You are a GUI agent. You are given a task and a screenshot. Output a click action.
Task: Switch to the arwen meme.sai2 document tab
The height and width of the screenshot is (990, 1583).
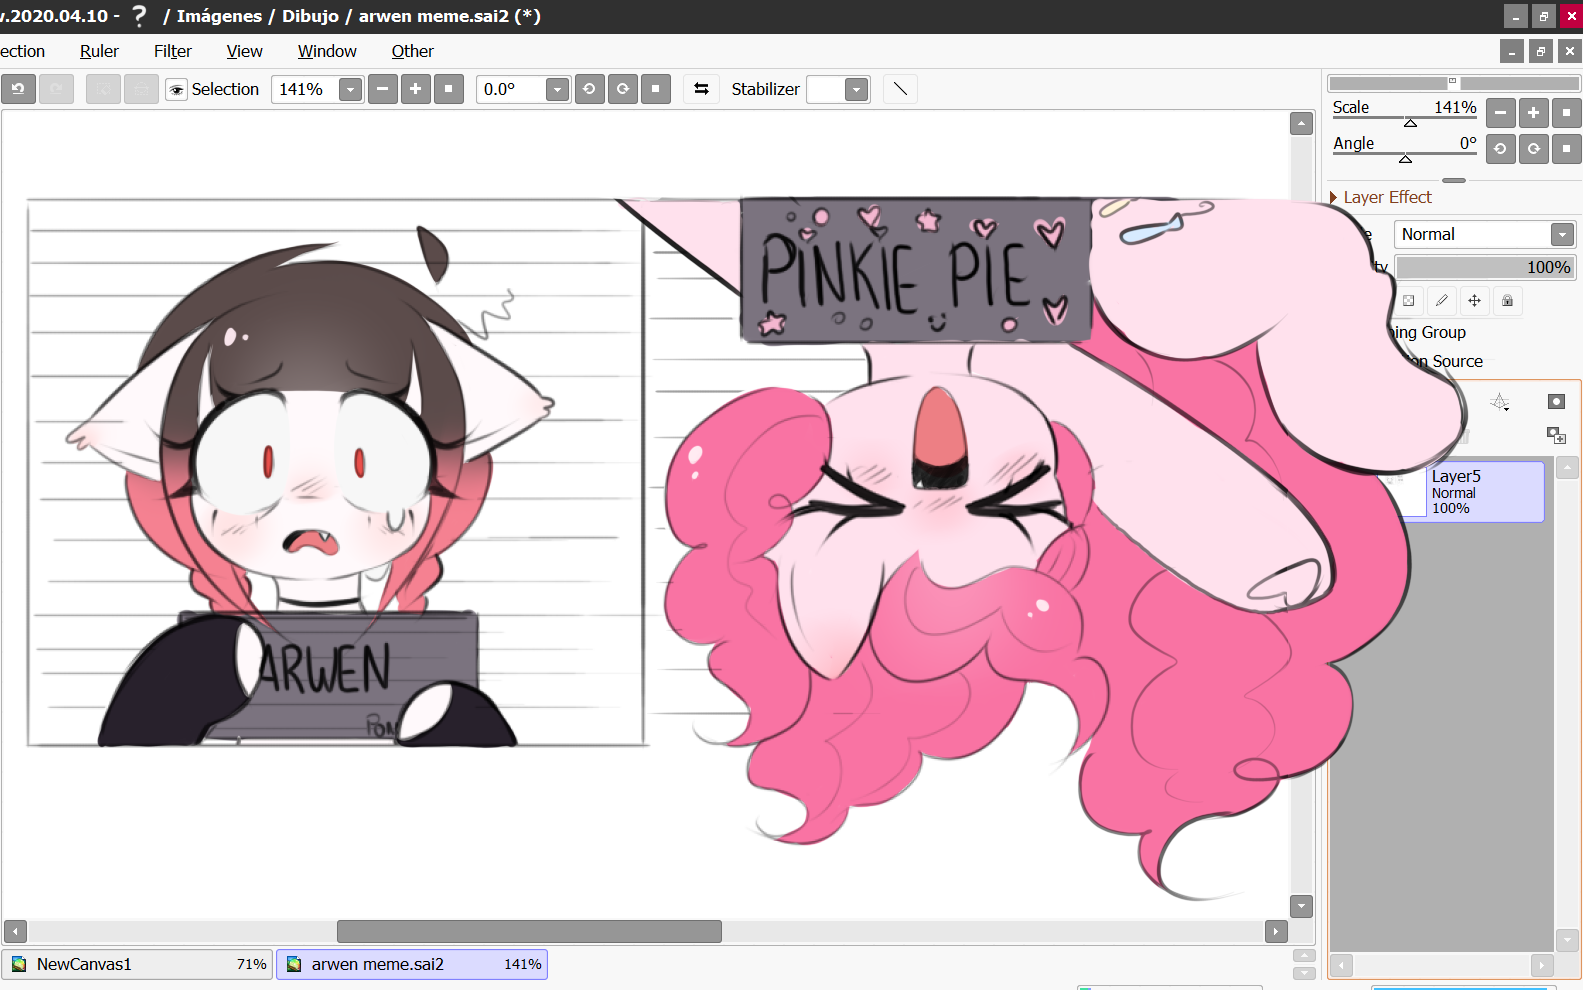click(412, 964)
